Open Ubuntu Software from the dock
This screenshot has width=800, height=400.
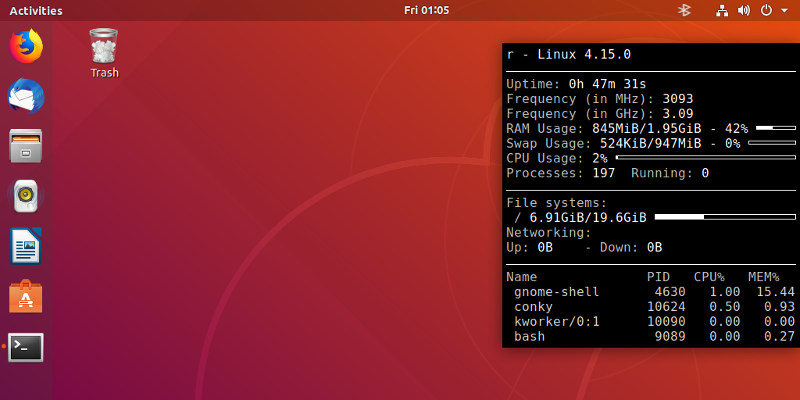(x=26, y=296)
